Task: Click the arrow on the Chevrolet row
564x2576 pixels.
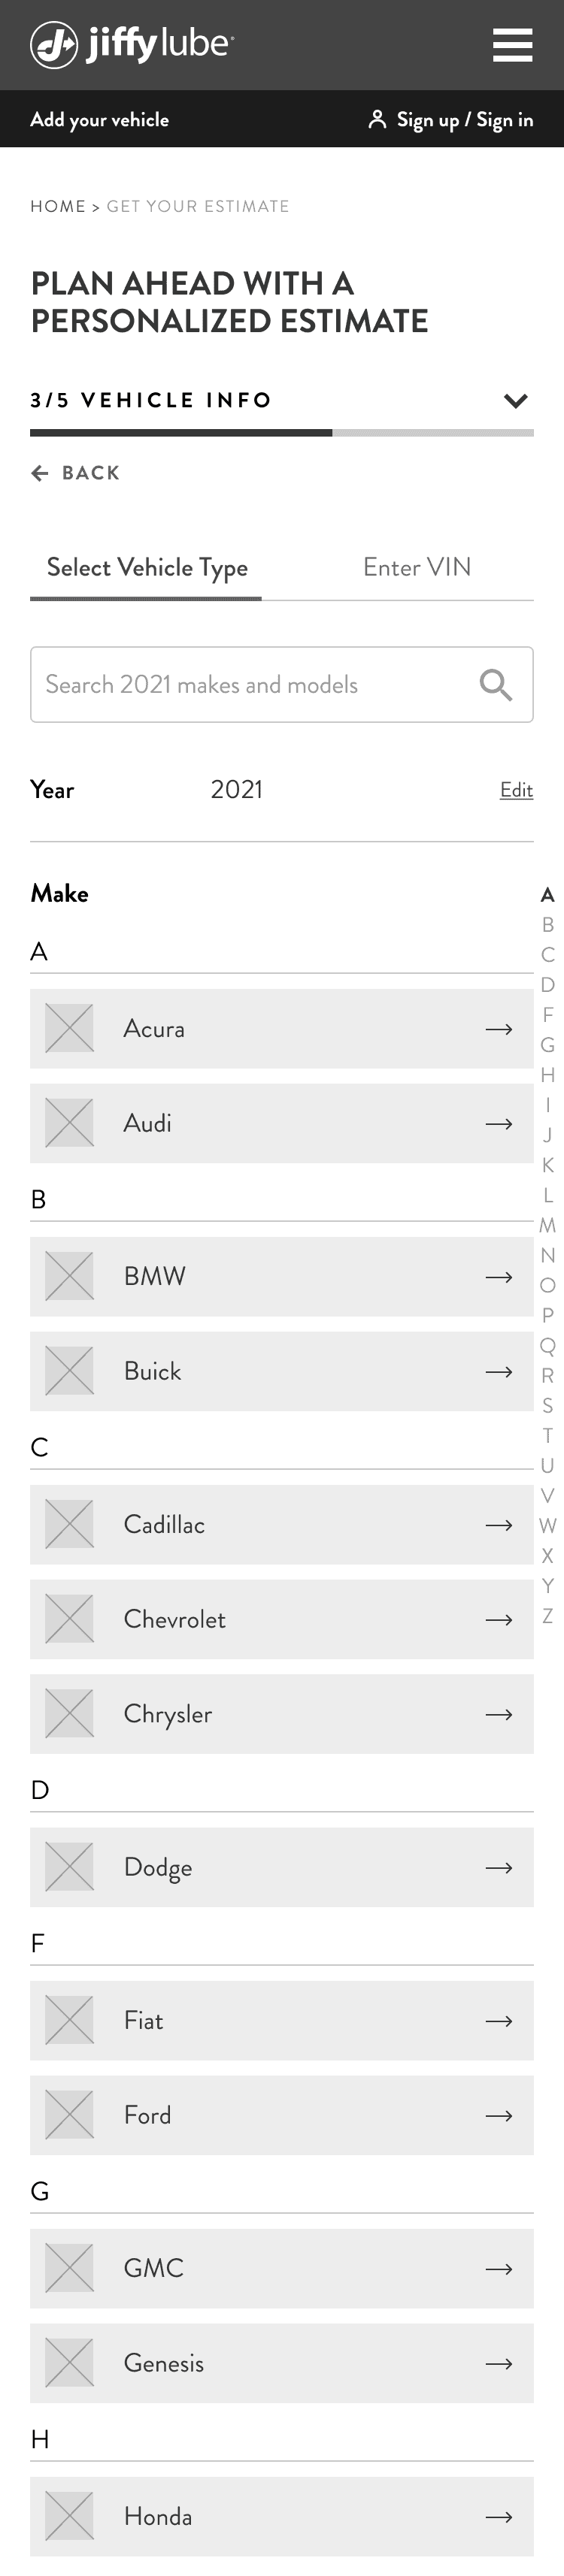Action: (498, 1619)
